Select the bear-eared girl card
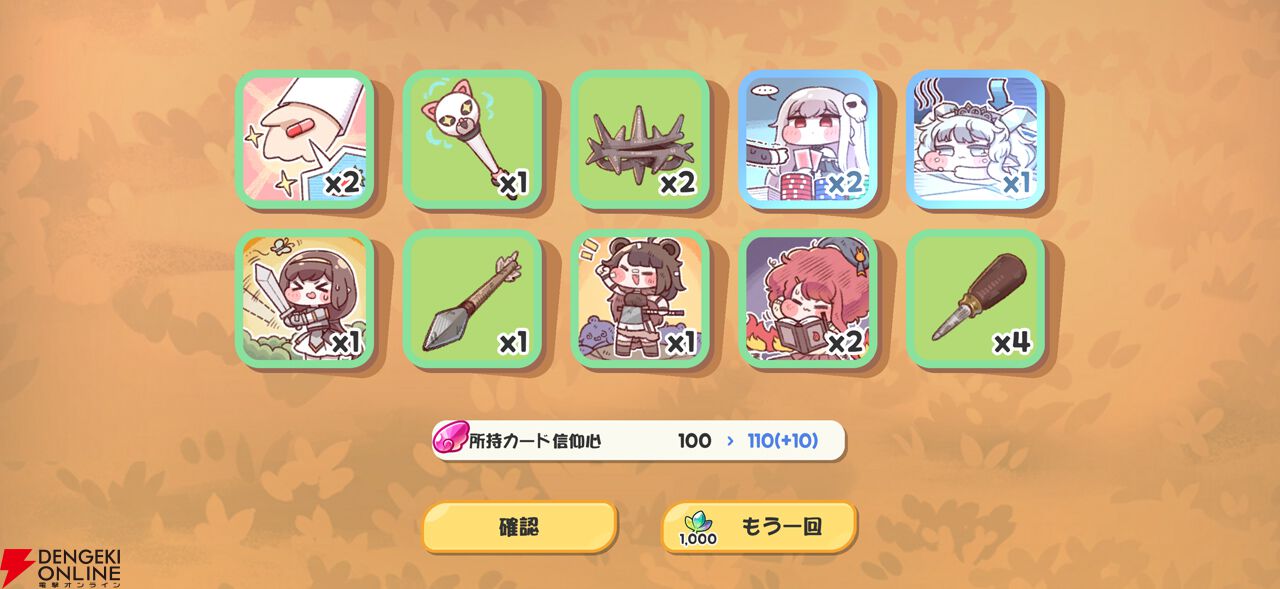This screenshot has width=1280, height=589. pos(641,299)
